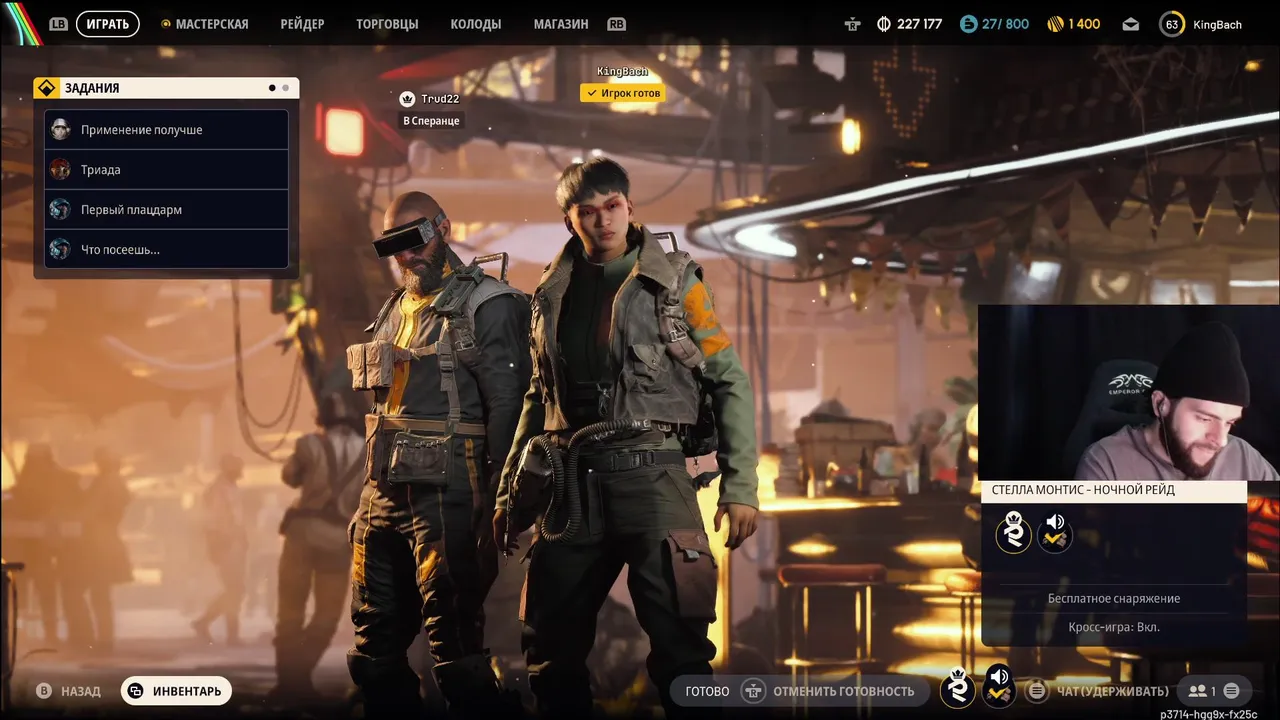
Task: Select the second quest page dot
Action: tap(285, 88)
